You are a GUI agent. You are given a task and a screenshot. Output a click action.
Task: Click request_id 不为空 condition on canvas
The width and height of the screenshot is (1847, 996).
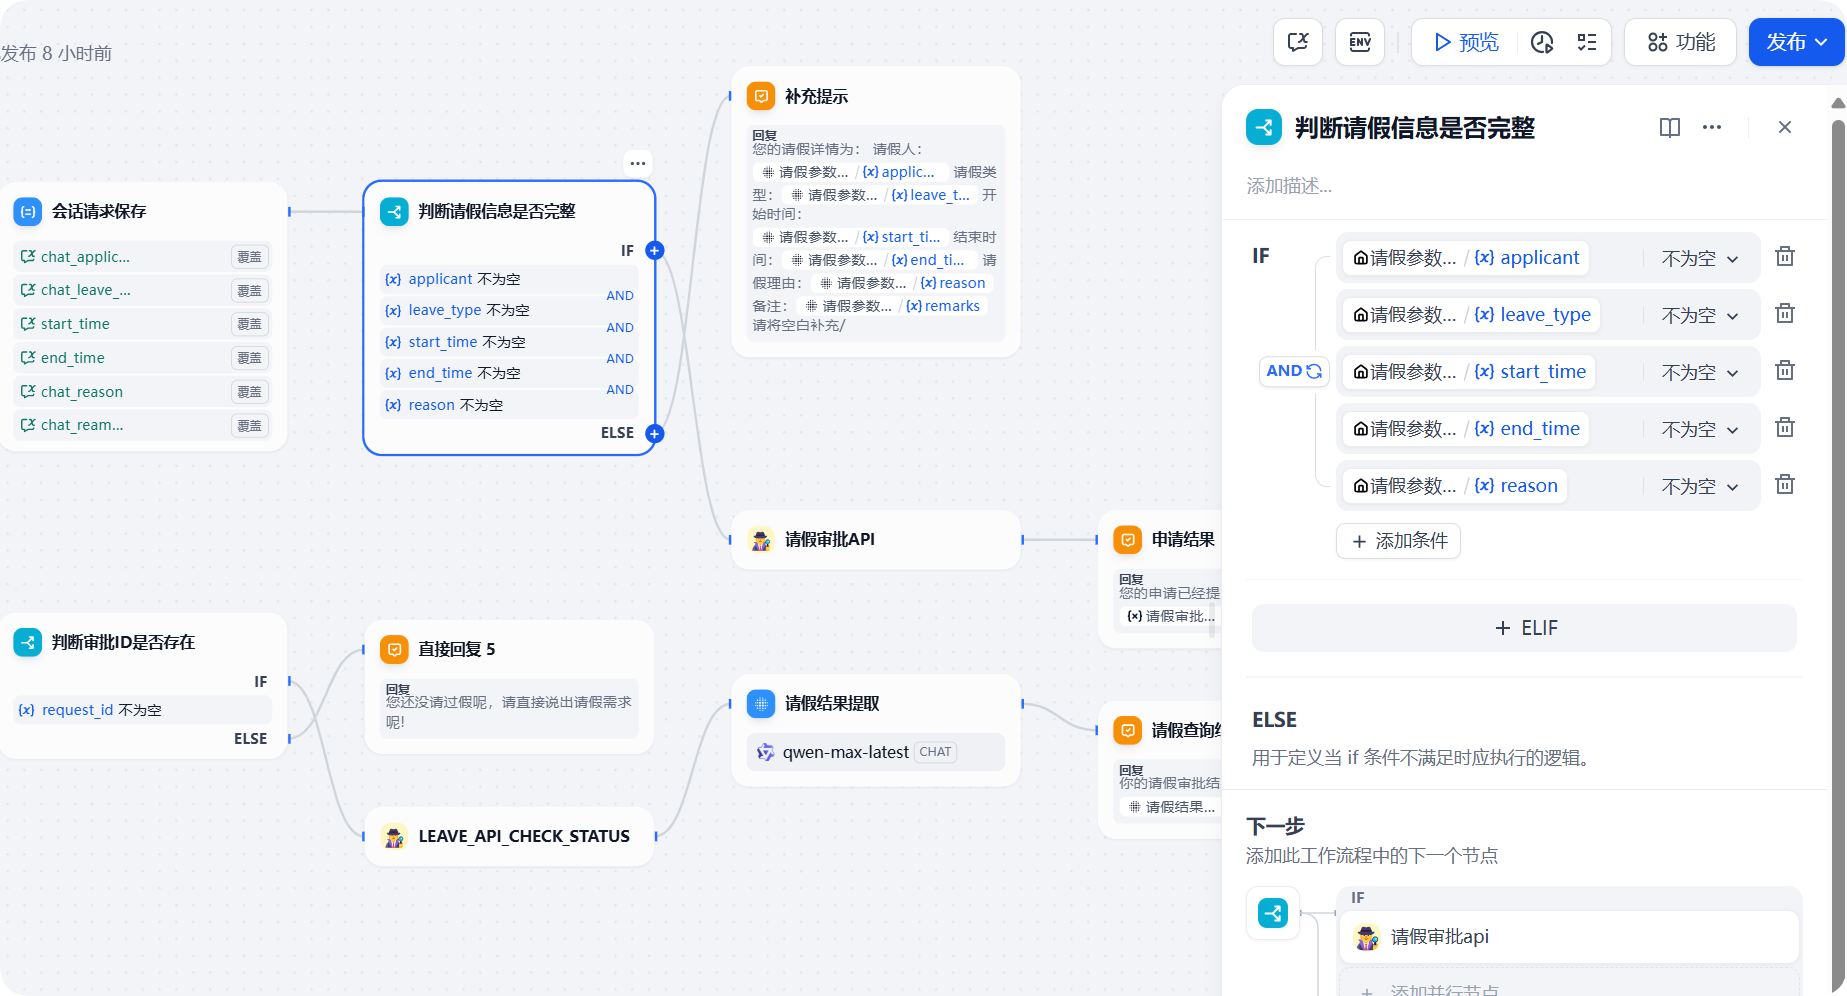[x=142, y=711]
